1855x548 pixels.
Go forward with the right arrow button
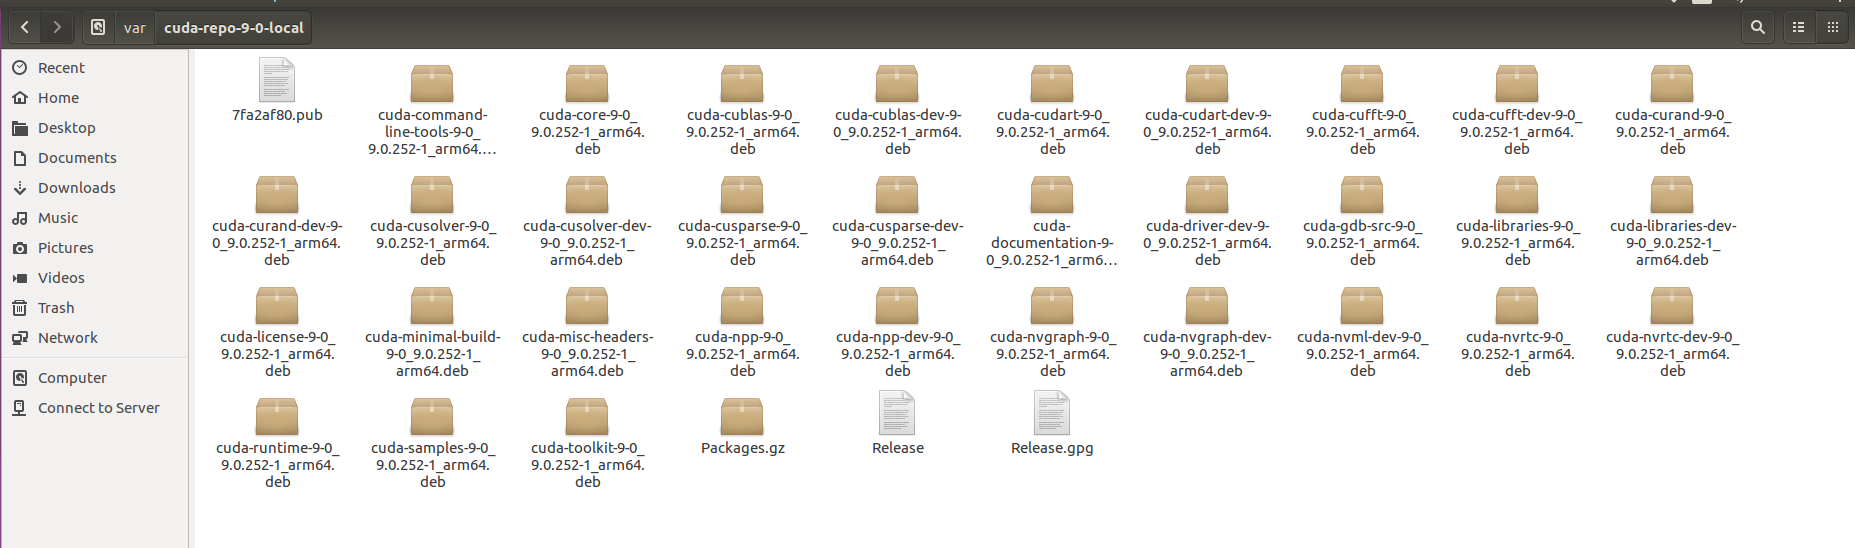pyautogui.click(x=57, y=27)
